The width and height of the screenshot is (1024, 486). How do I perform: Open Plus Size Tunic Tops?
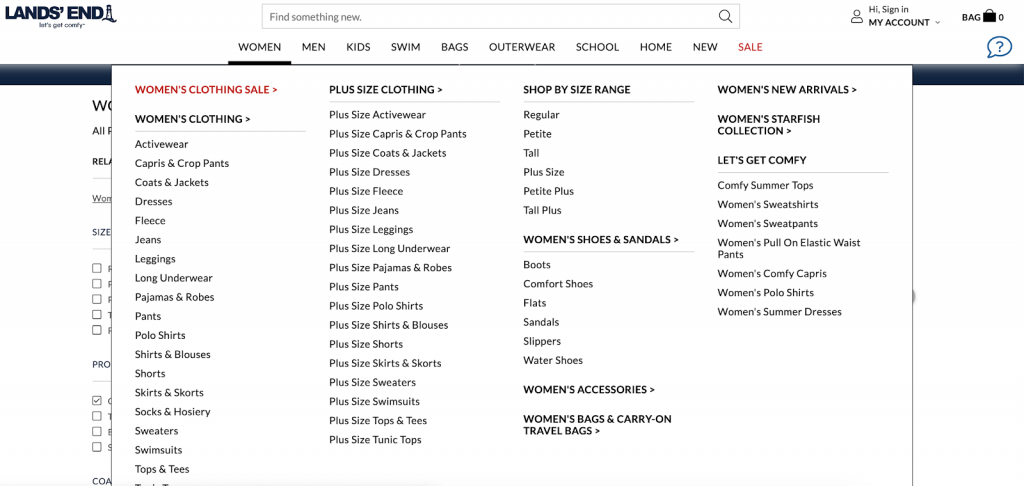coord(376,440)
